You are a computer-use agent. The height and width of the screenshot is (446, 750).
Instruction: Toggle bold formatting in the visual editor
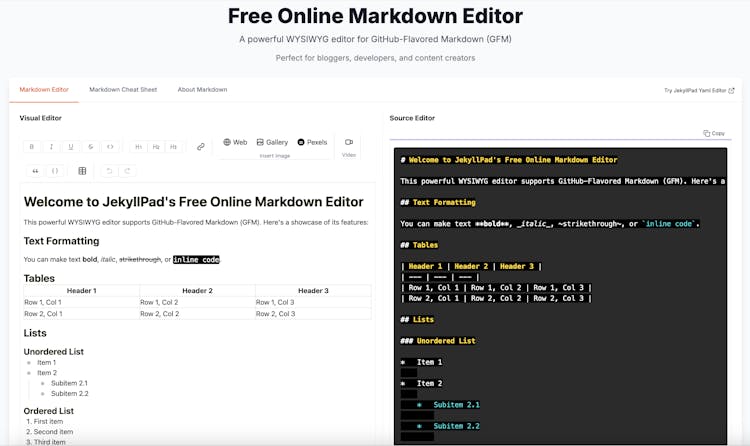(32, 146)
